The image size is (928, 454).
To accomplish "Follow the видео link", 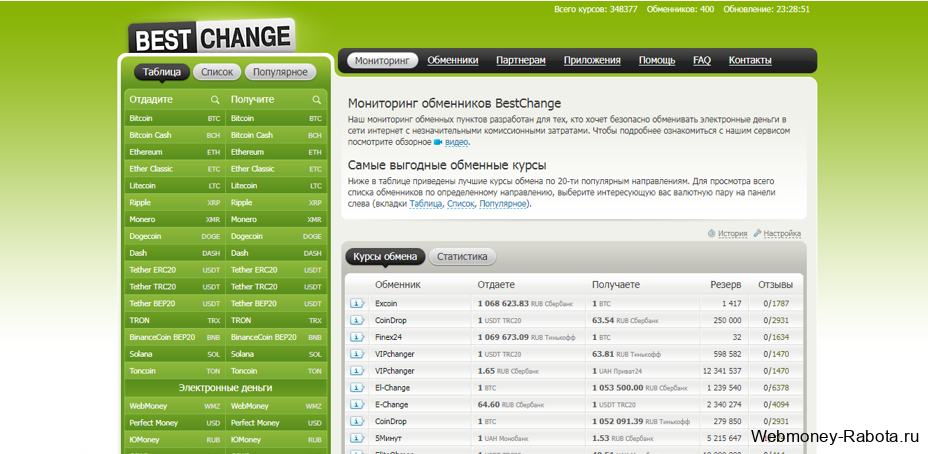I will click(x=456, y=142).
